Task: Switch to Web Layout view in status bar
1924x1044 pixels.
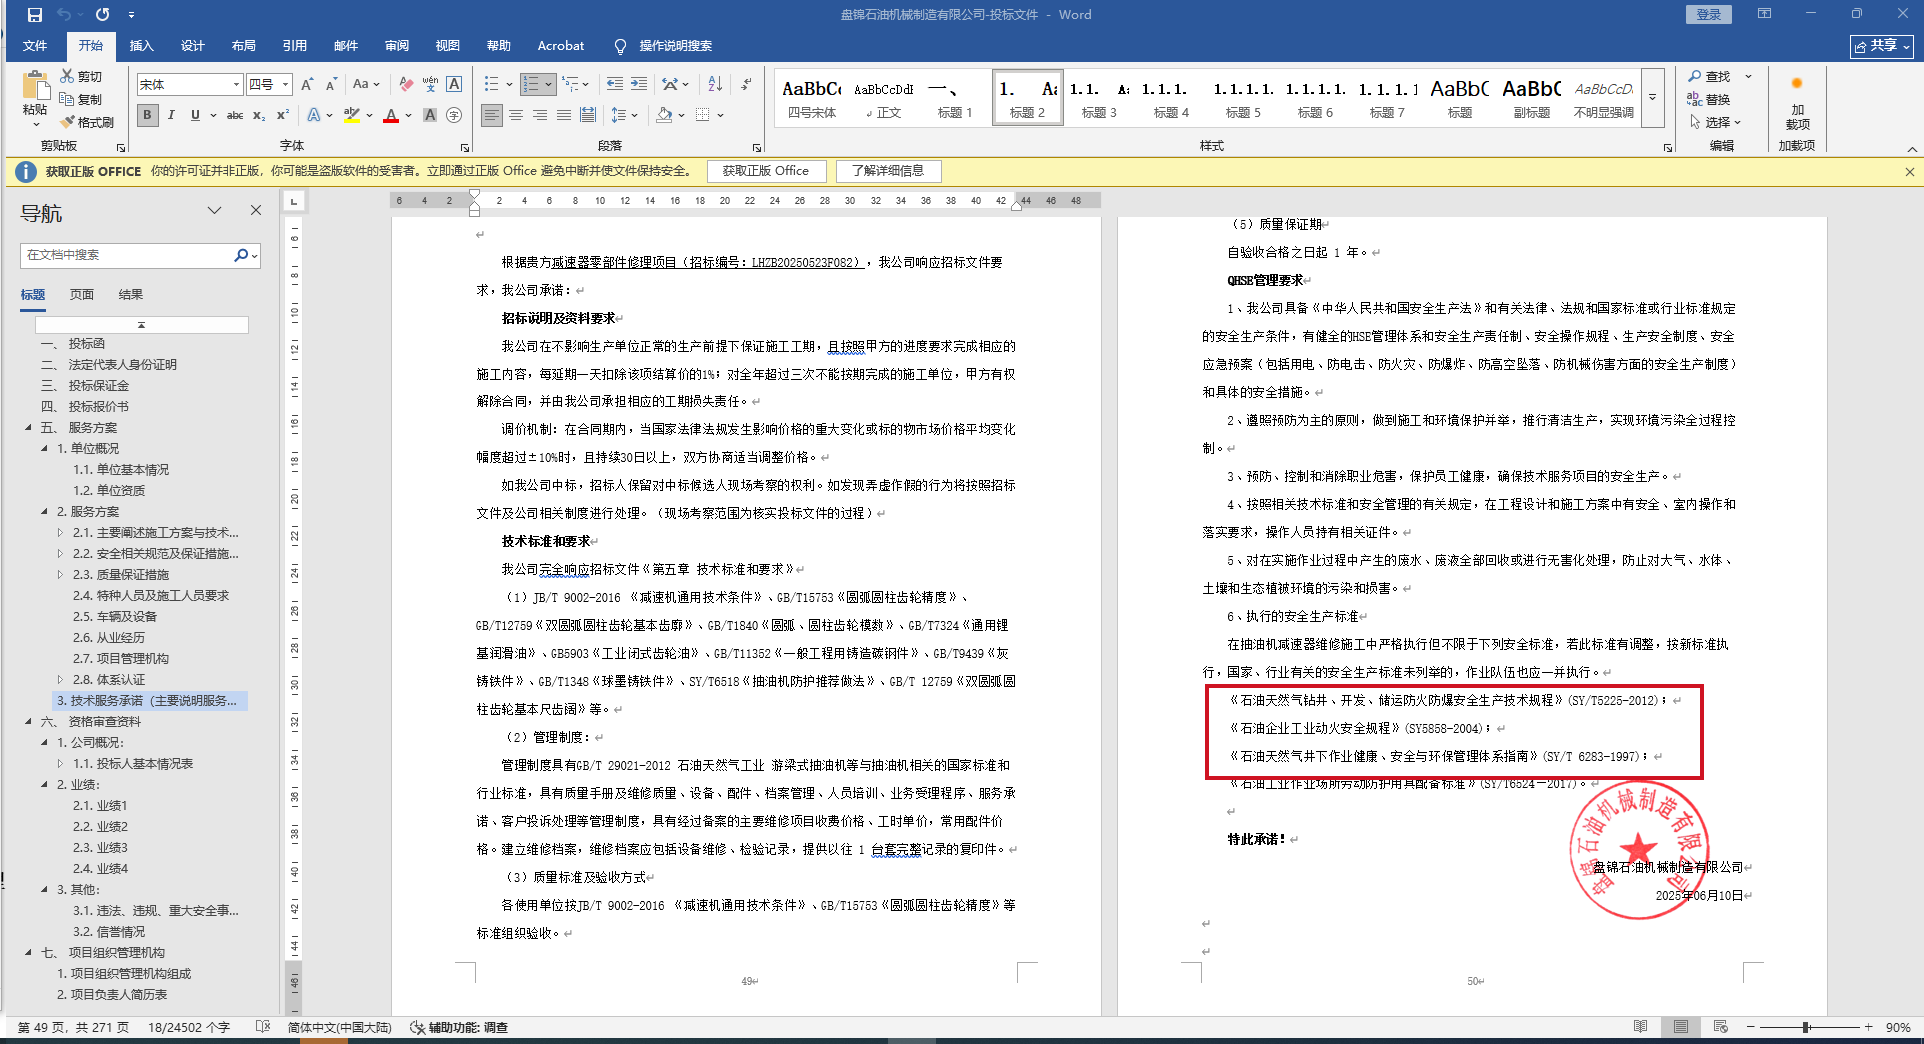Action: click(x=1720, y=1027)
